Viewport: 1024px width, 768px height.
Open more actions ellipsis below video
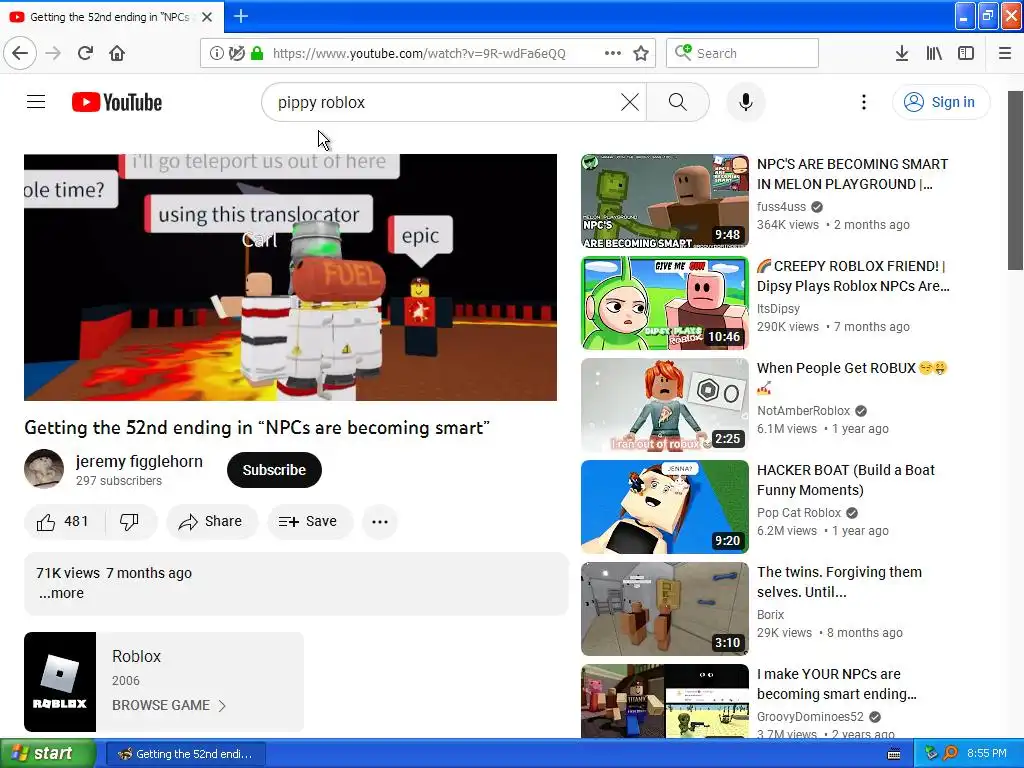379,521
